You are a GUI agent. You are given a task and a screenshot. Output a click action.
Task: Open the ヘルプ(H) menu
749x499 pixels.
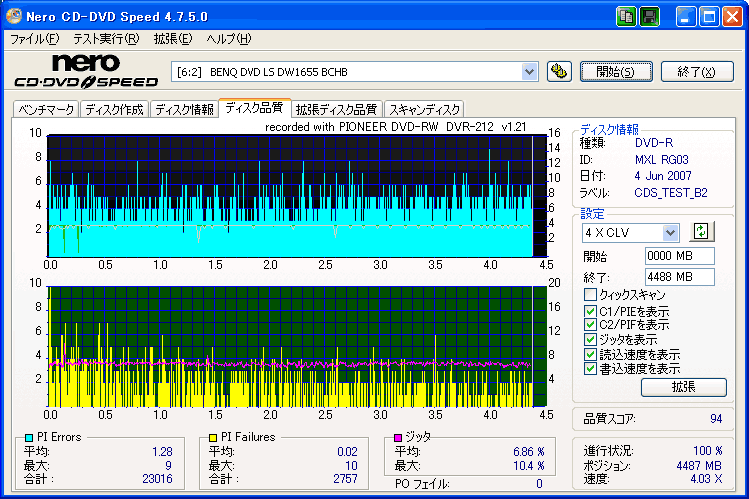[x=228, y=39]
